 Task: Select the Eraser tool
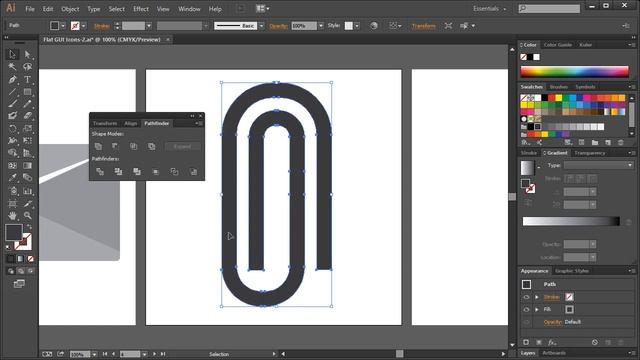pos(27,116)
